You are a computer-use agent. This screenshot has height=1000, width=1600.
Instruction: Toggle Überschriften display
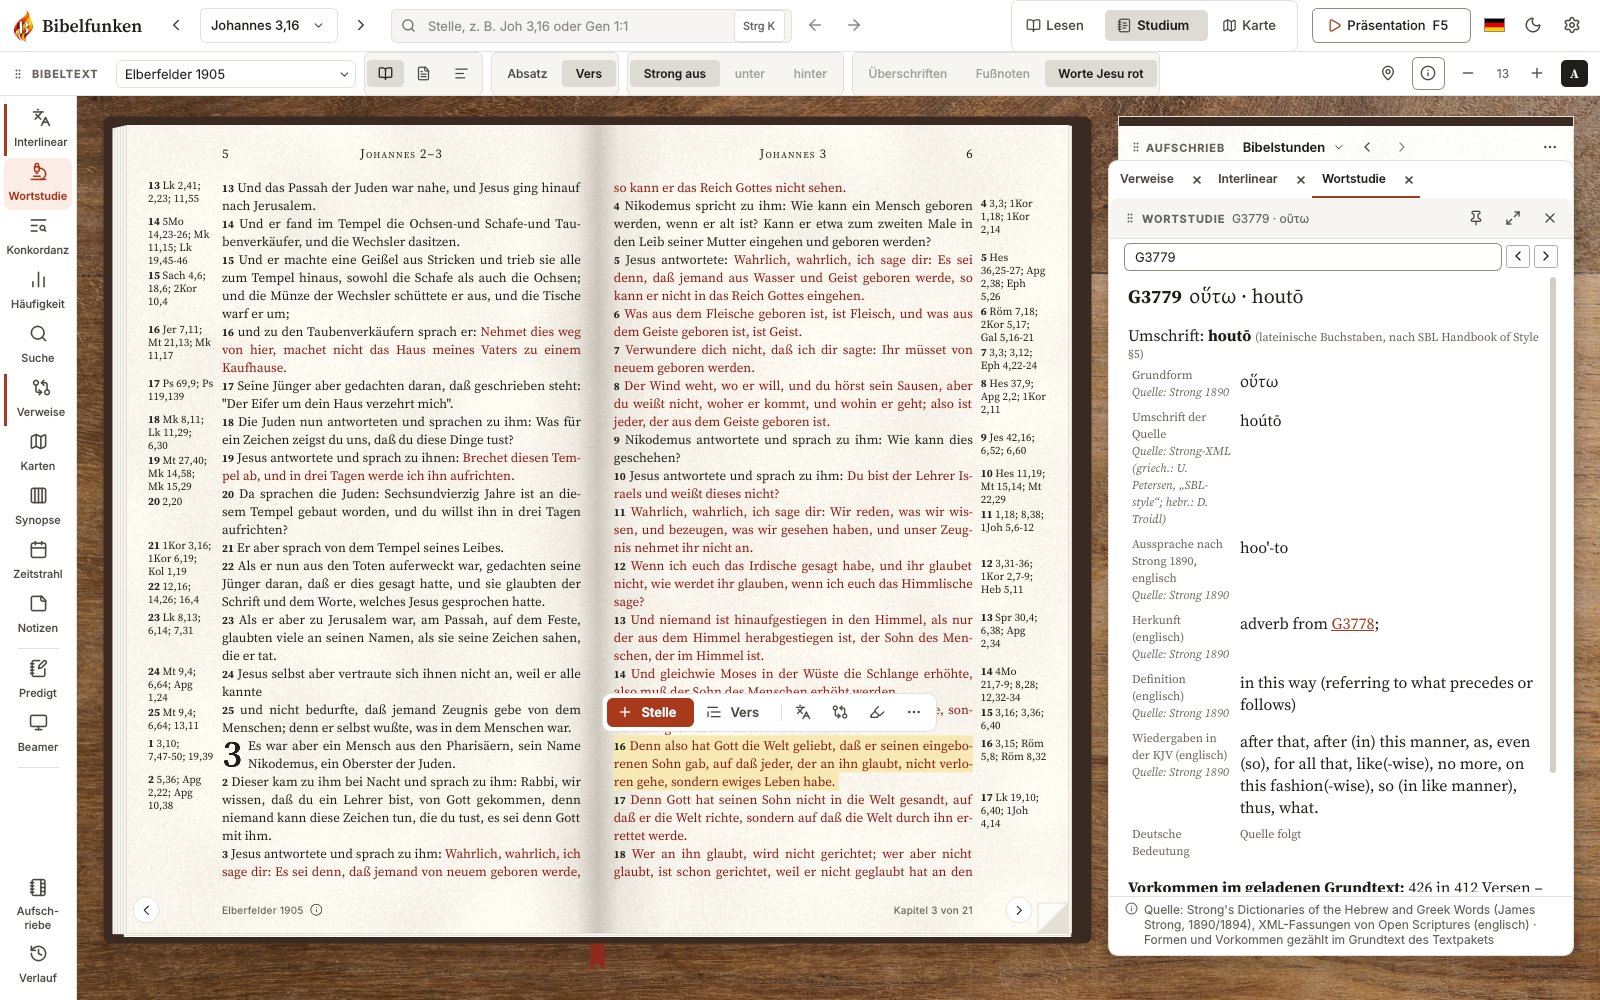pos(907,74)
